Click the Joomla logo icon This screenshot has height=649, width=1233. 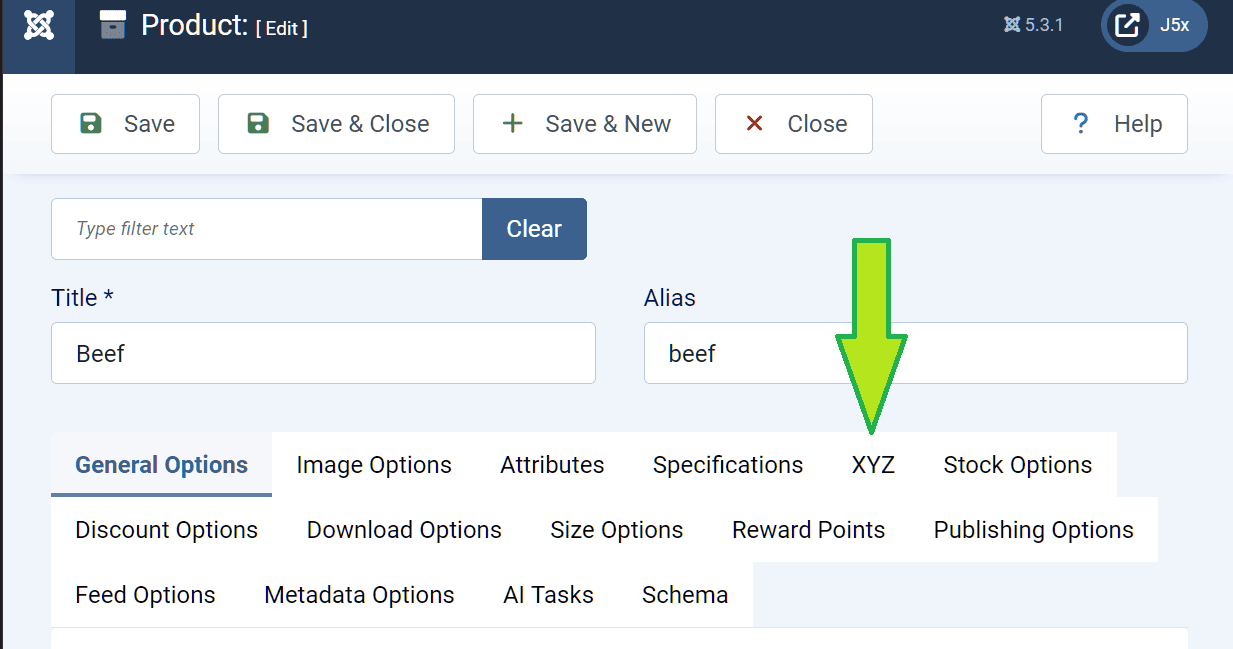(x=38, y=26)
